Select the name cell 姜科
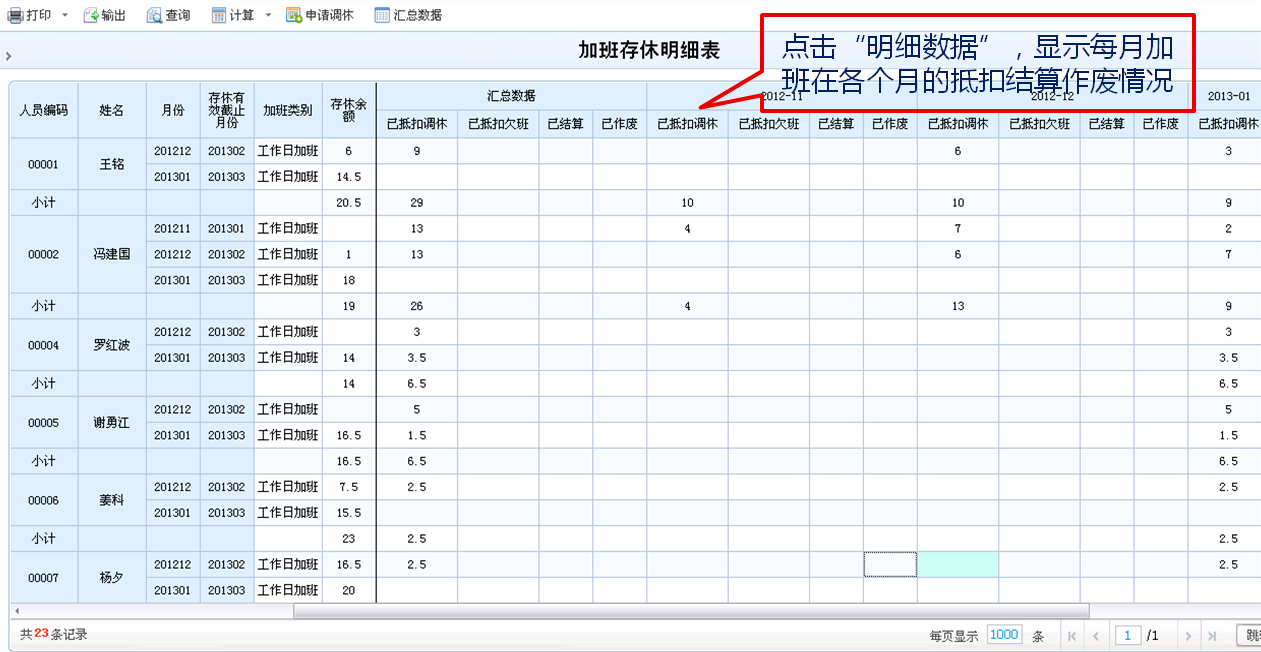 point(112,500)
